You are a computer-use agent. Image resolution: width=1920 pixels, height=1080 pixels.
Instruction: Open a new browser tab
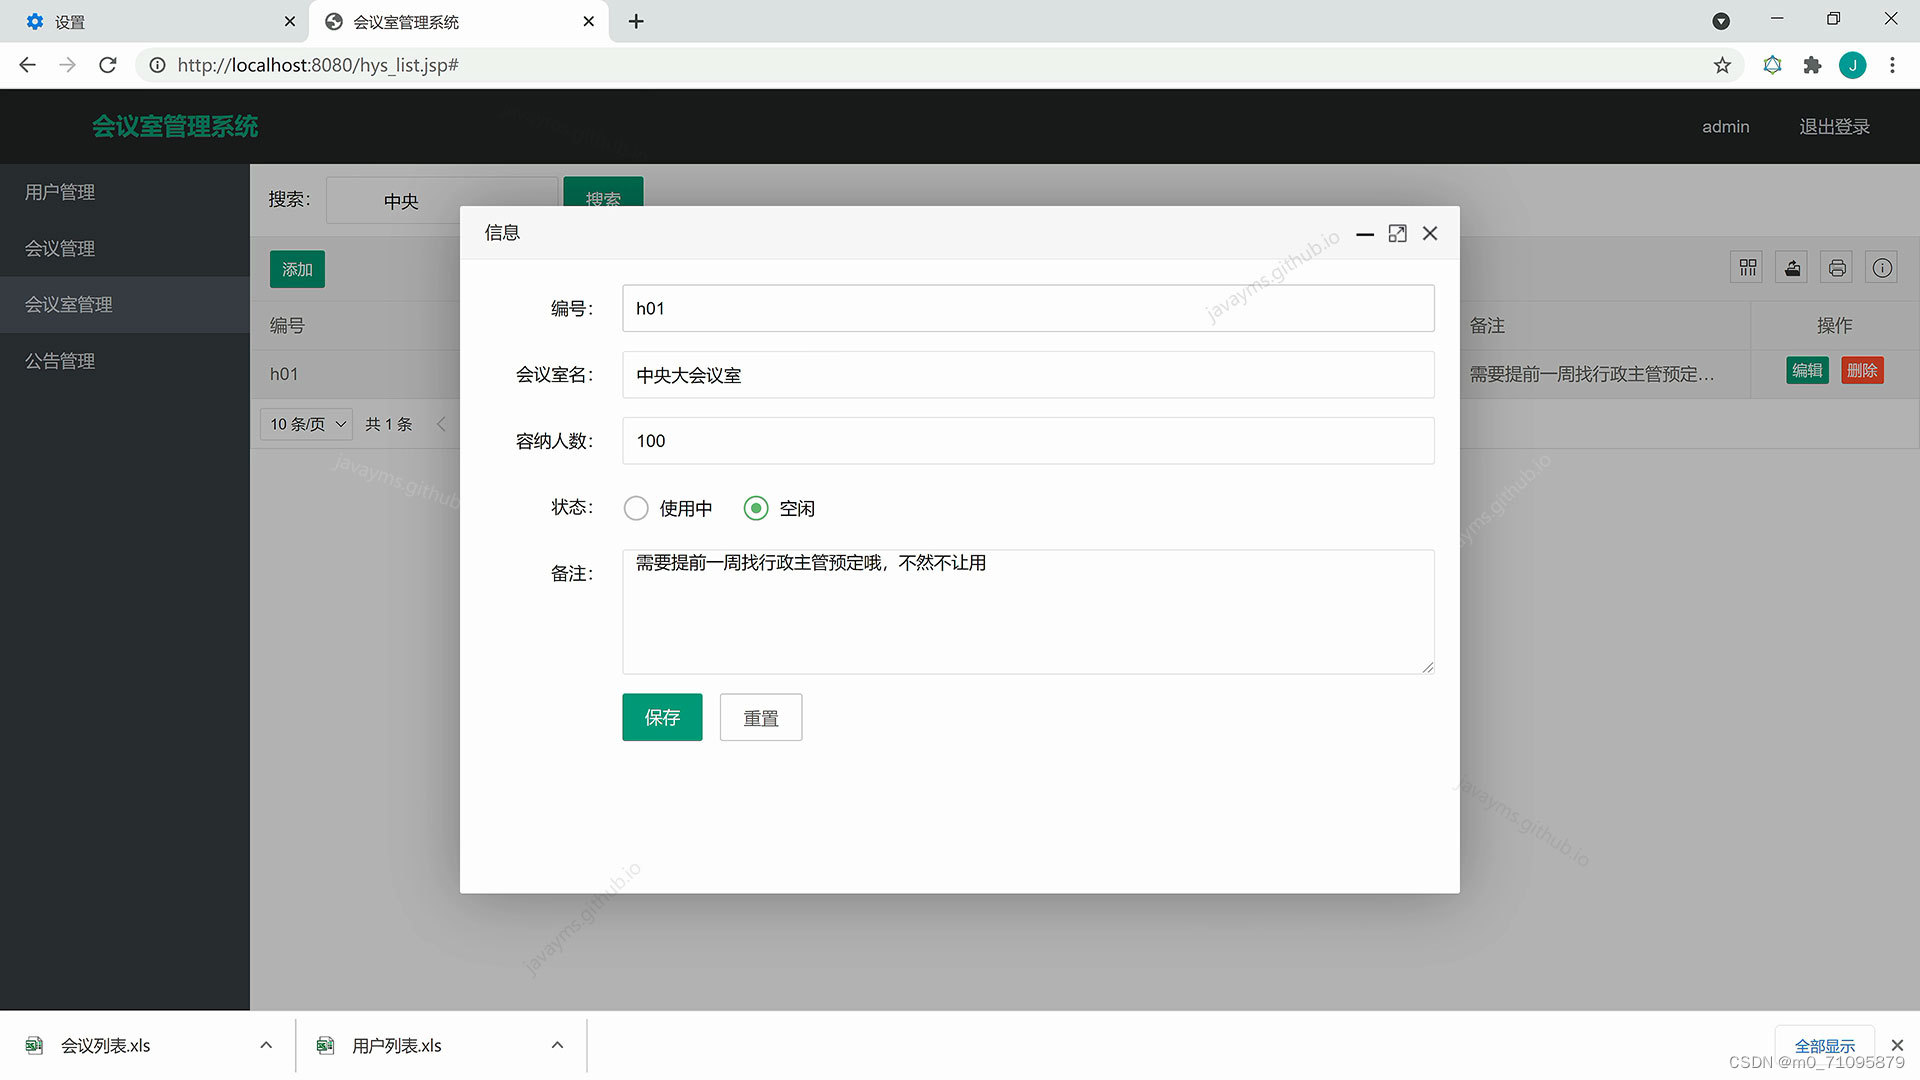click(x=636, y=21)
